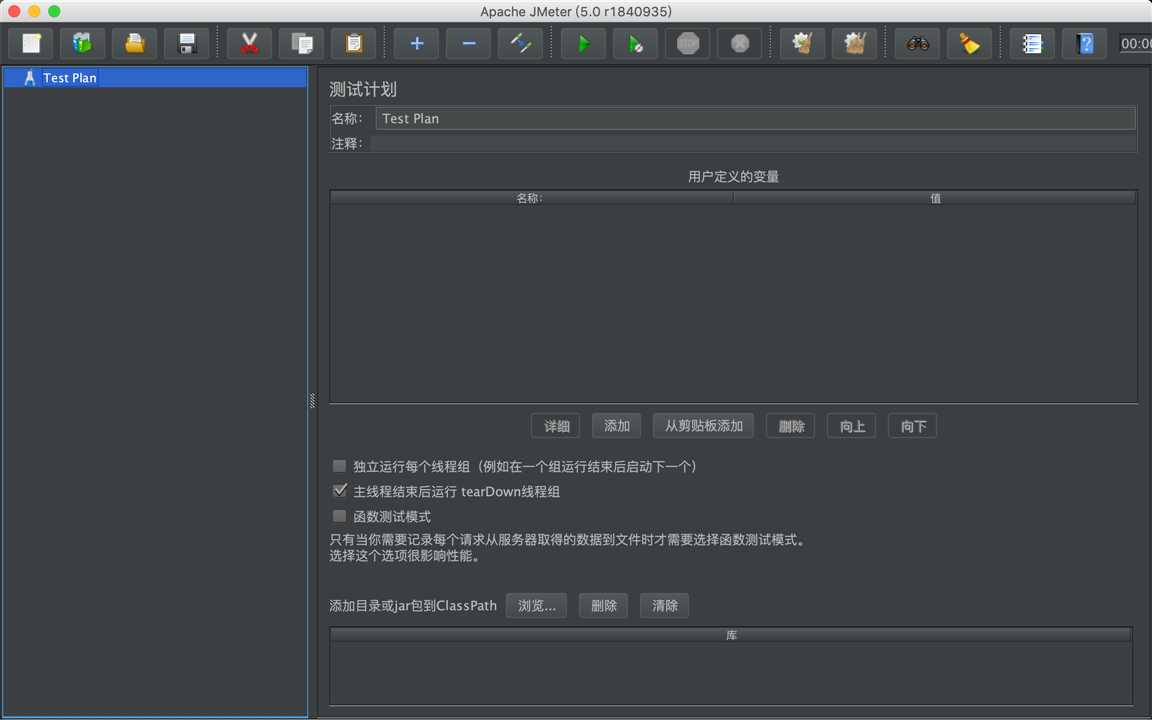Click the 测试计划 heading
This screenshot has width=1152, height=720.
click(363, 90)
